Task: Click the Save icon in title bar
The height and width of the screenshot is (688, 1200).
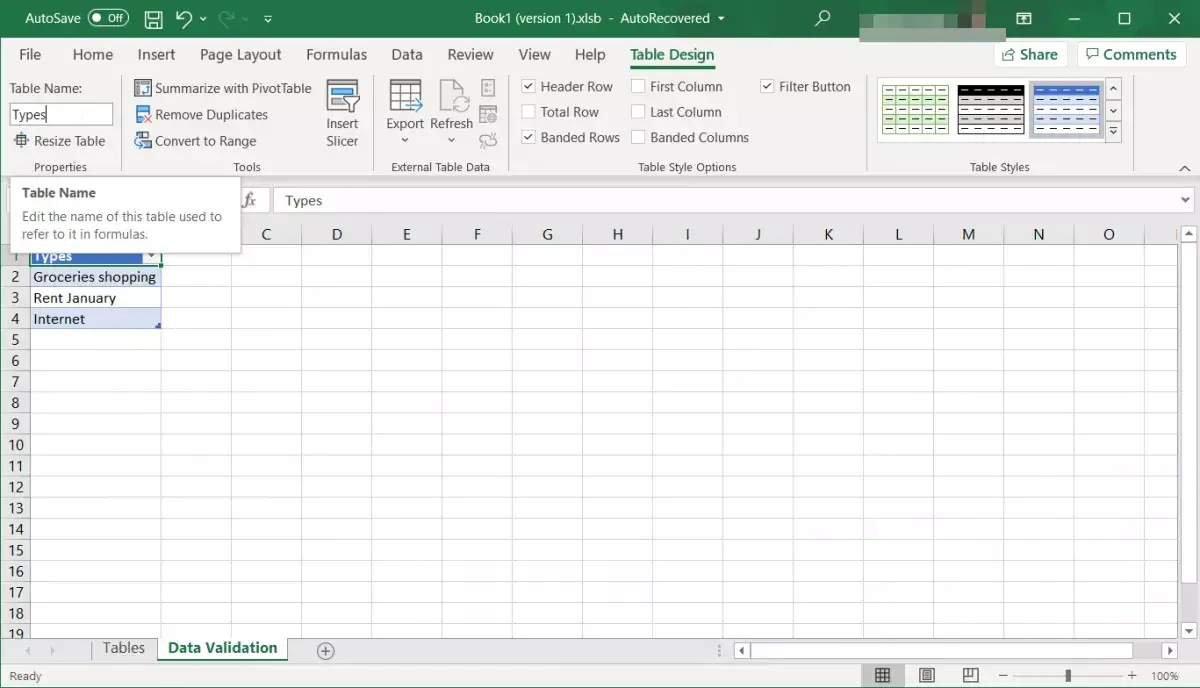Action: coord(153,19)
